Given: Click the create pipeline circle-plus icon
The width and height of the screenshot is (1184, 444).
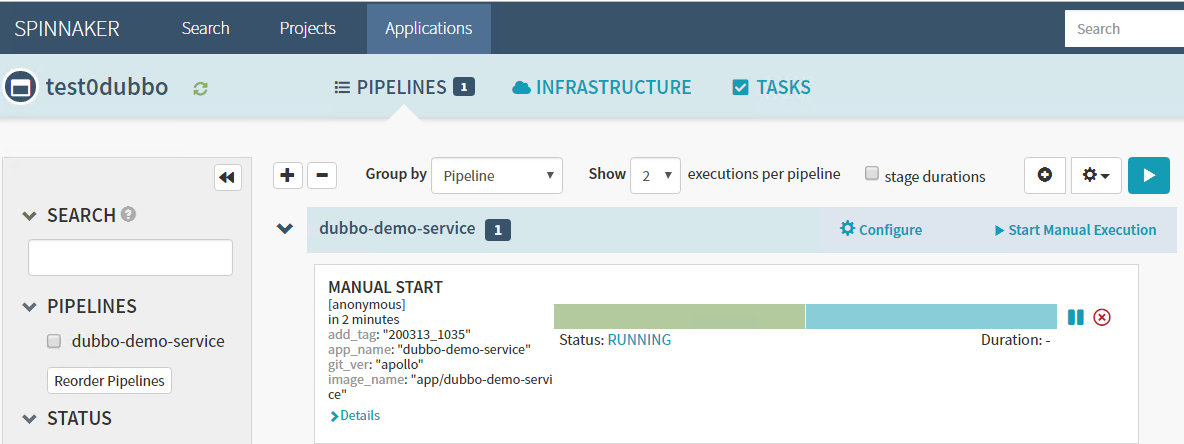Looking at the screenshot, I should [1045, 175].
